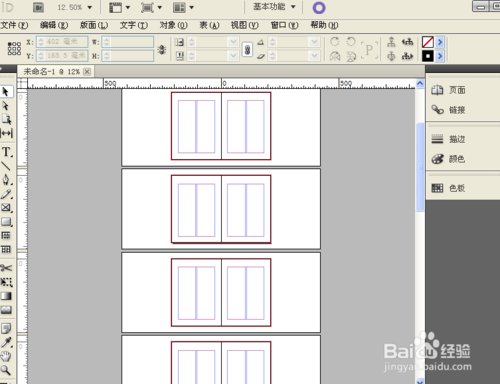Click the reference point locator grid

point(14,49)
